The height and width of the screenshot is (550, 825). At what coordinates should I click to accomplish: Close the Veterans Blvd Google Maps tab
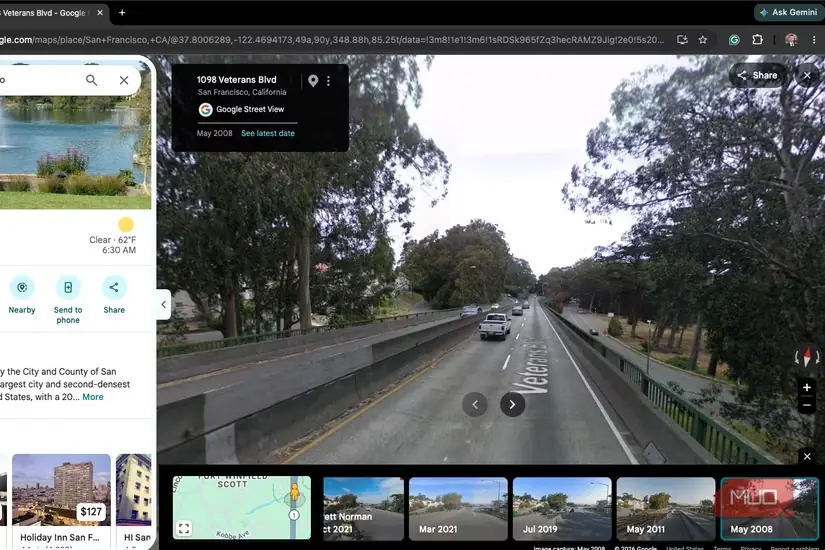point(100,13)
